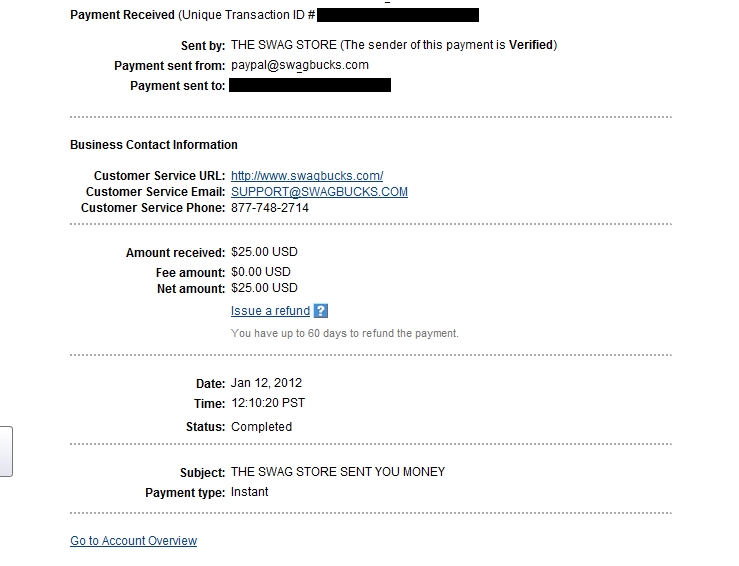Click the Jan 12, 2012 date value
The image size is (739, 566).
266,383
